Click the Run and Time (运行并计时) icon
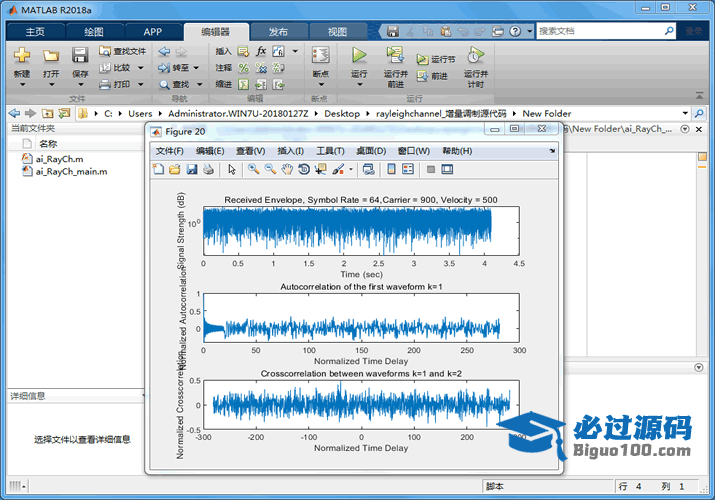This screenshot has width=715, height=500. coord(476,56)
